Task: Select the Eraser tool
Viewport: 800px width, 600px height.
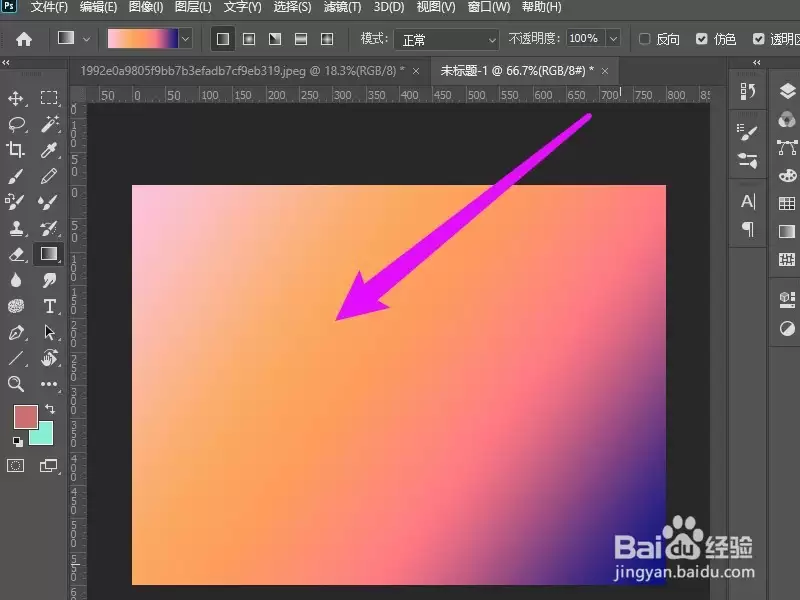Action: [16, 254]
